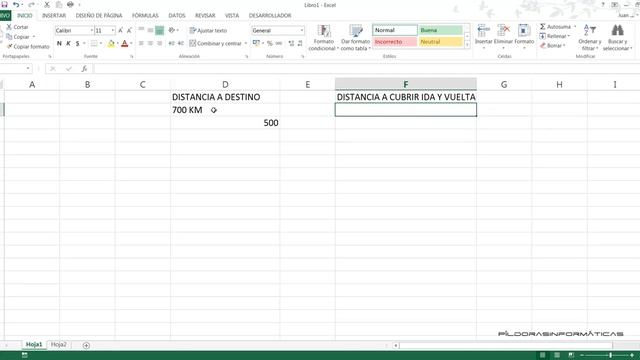Screen dimensions: 640x360
Task: Increase font size with the large A icon
Action: coord(120,31)
